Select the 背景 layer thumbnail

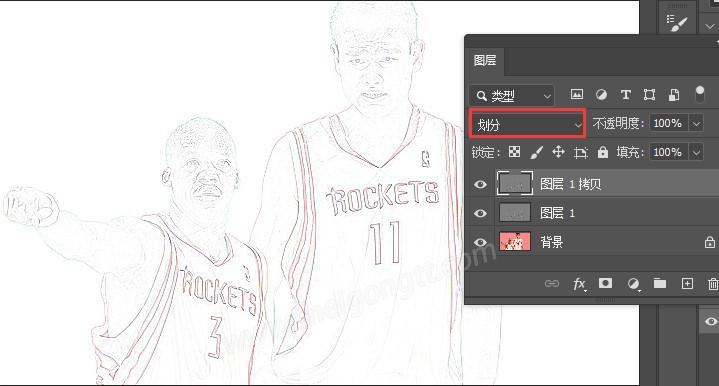[514, 242]
